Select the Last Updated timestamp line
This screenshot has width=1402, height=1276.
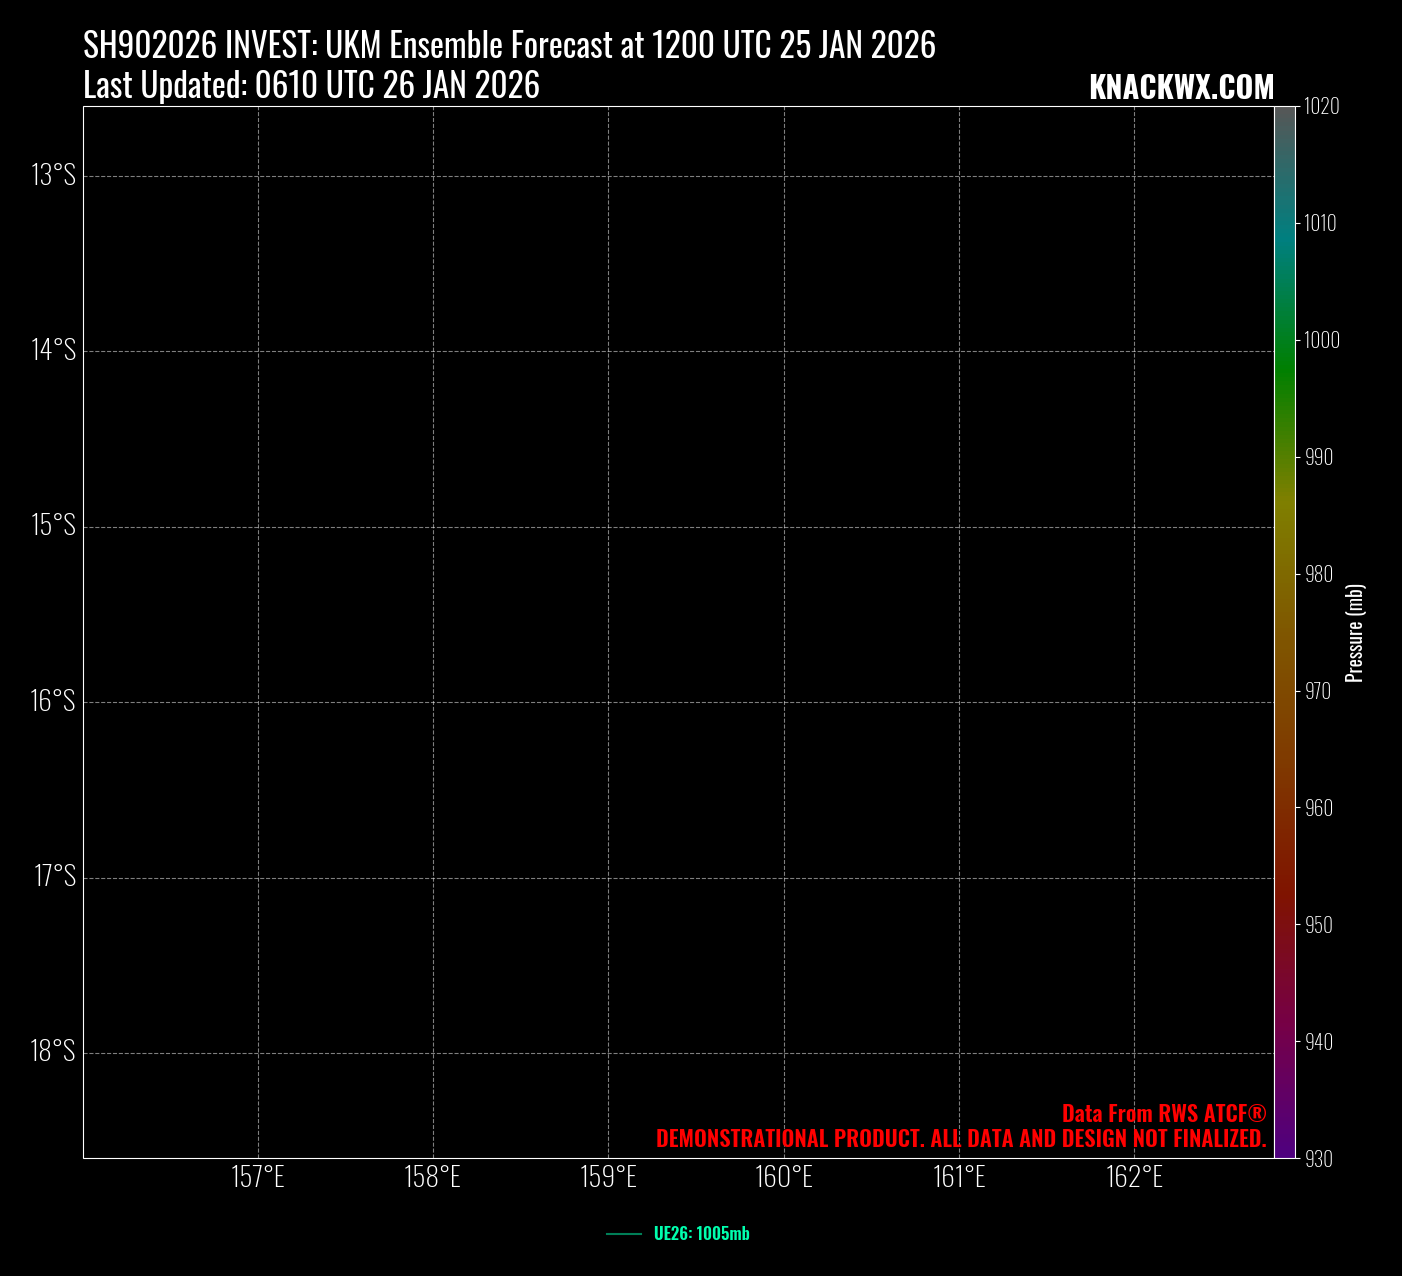click(311, 86)
